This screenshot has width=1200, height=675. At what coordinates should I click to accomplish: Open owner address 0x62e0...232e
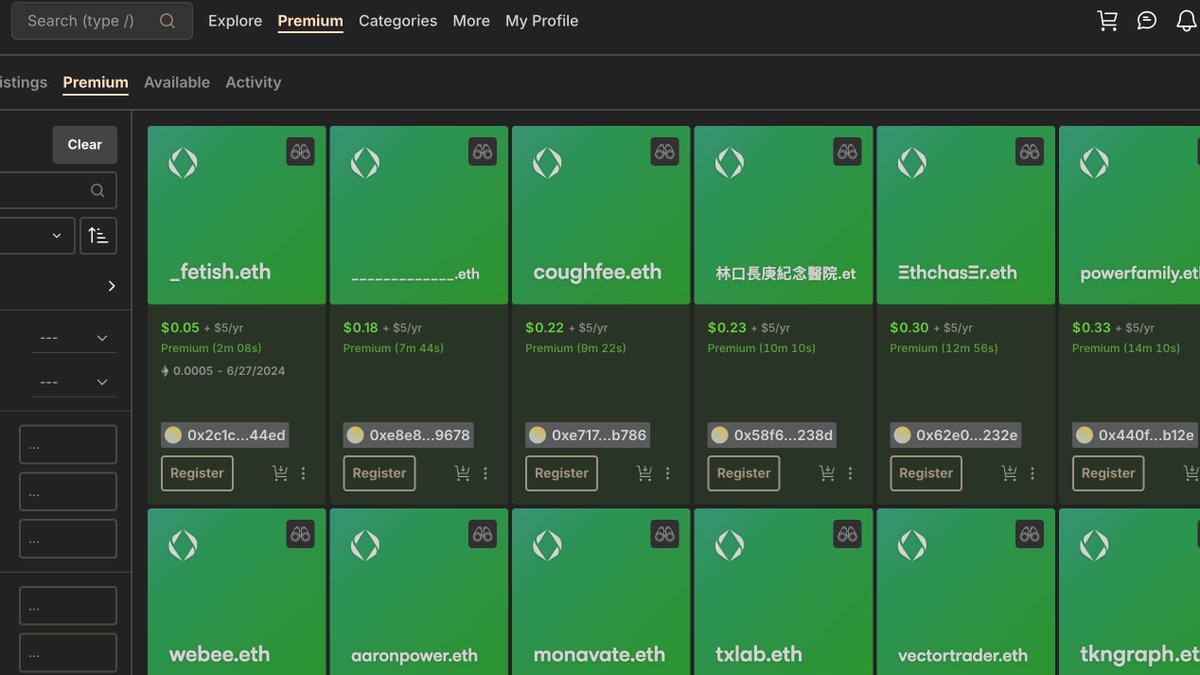pyautogui.click(x=955, y=435)
